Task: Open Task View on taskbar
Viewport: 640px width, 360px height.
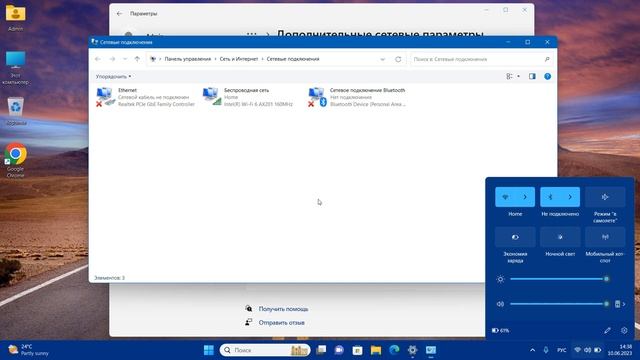Action: [322, 350]
